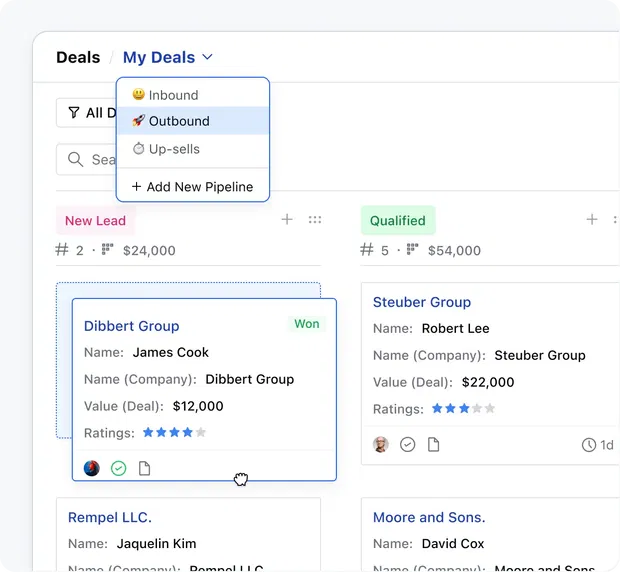Click the funnel filter icon
The width and height of the screenshot is (620, 572).
(74, 113)
